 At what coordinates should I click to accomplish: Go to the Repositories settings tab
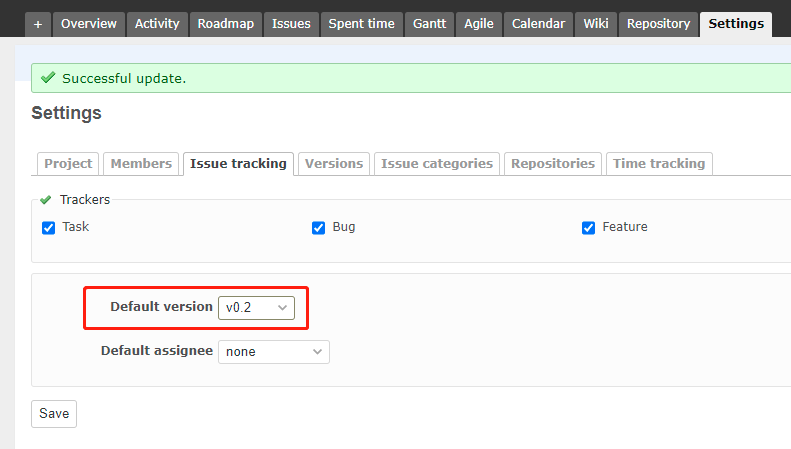(x=553, y=164)
